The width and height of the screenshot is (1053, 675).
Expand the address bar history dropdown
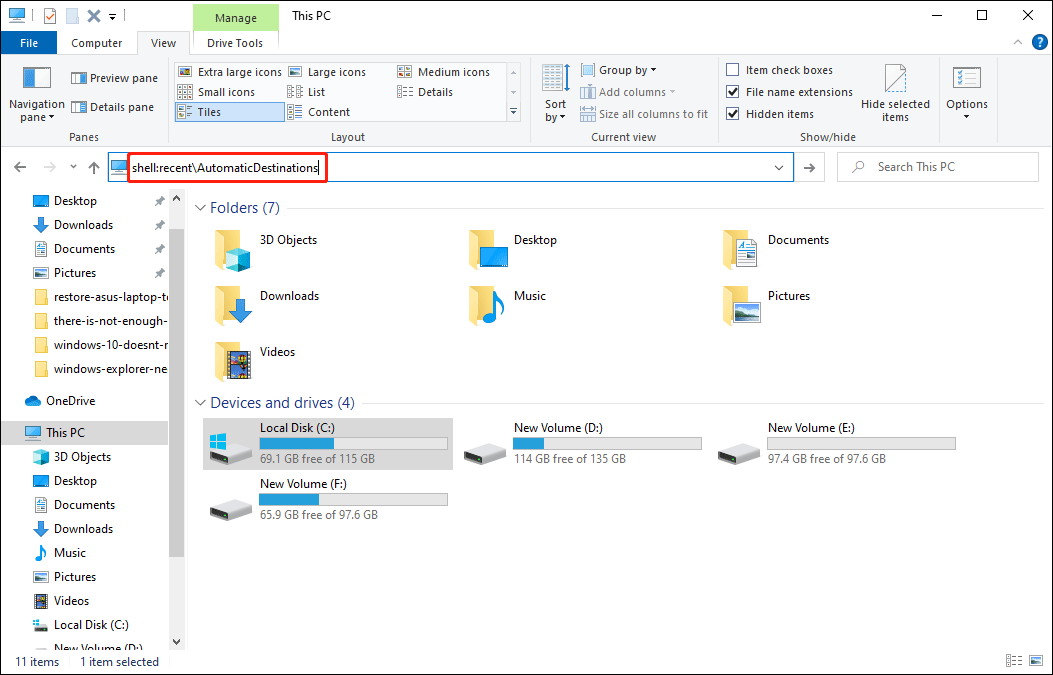click(779, 167)
